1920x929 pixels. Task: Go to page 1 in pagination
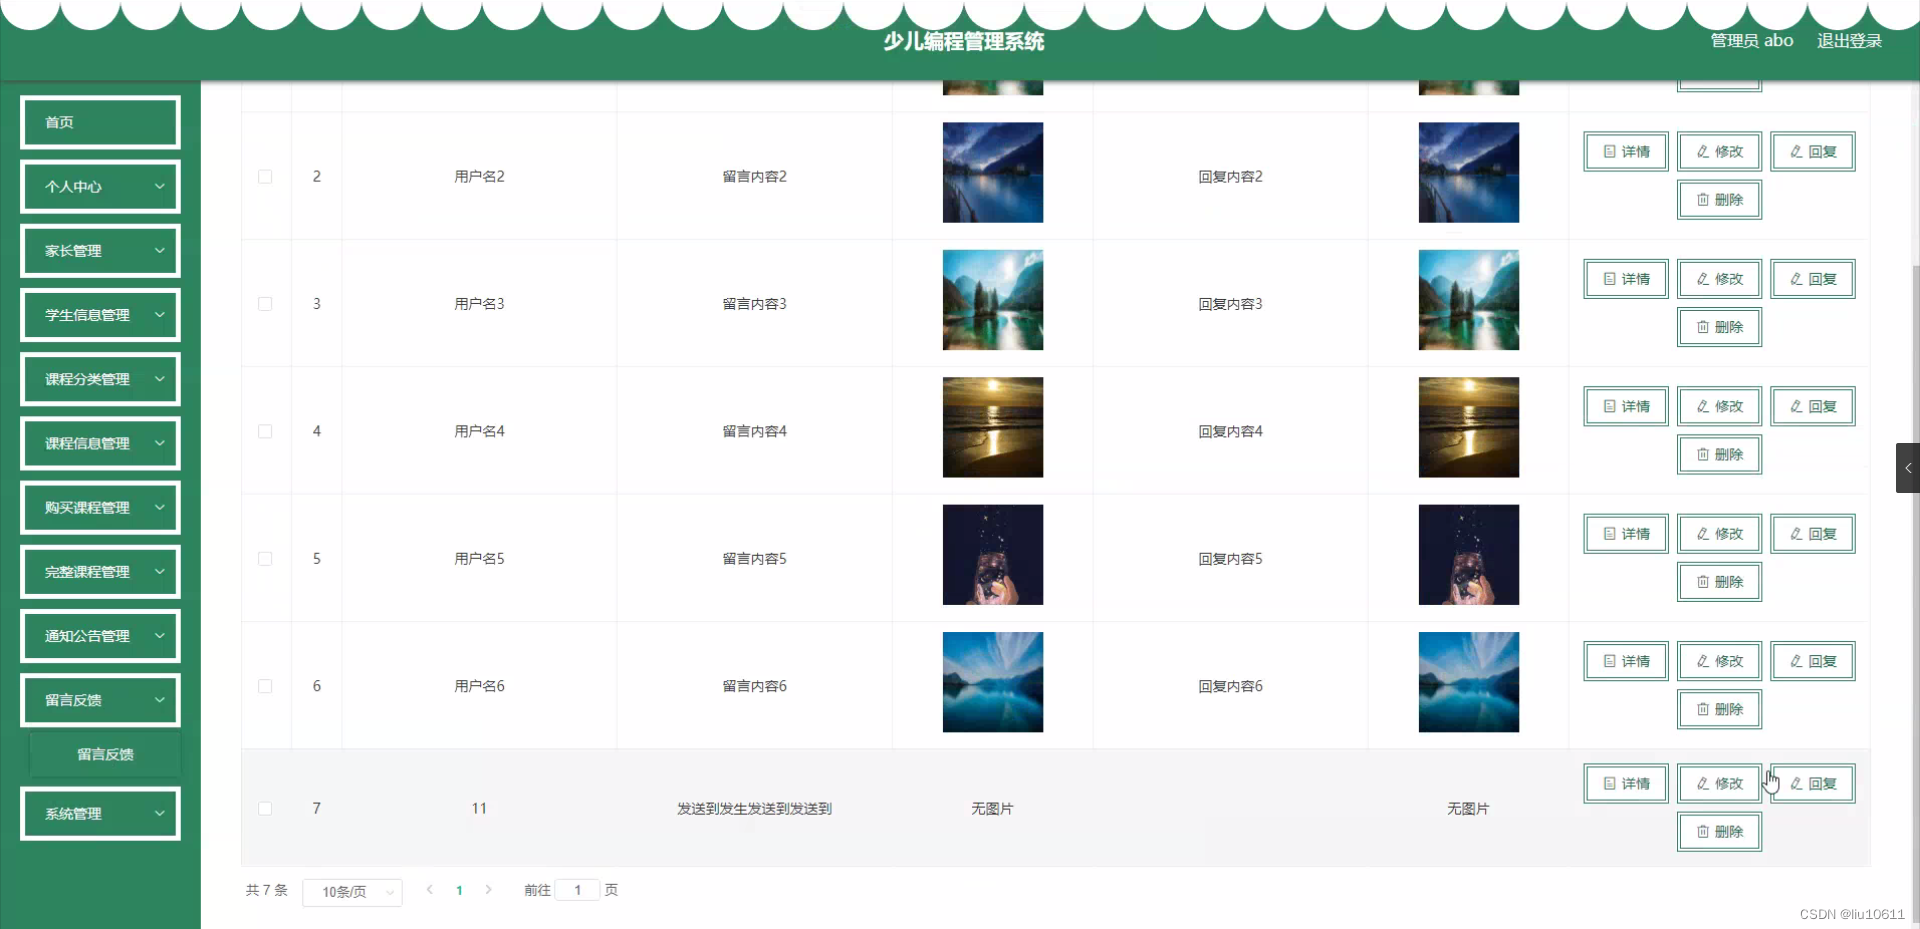tap(459, 891)
